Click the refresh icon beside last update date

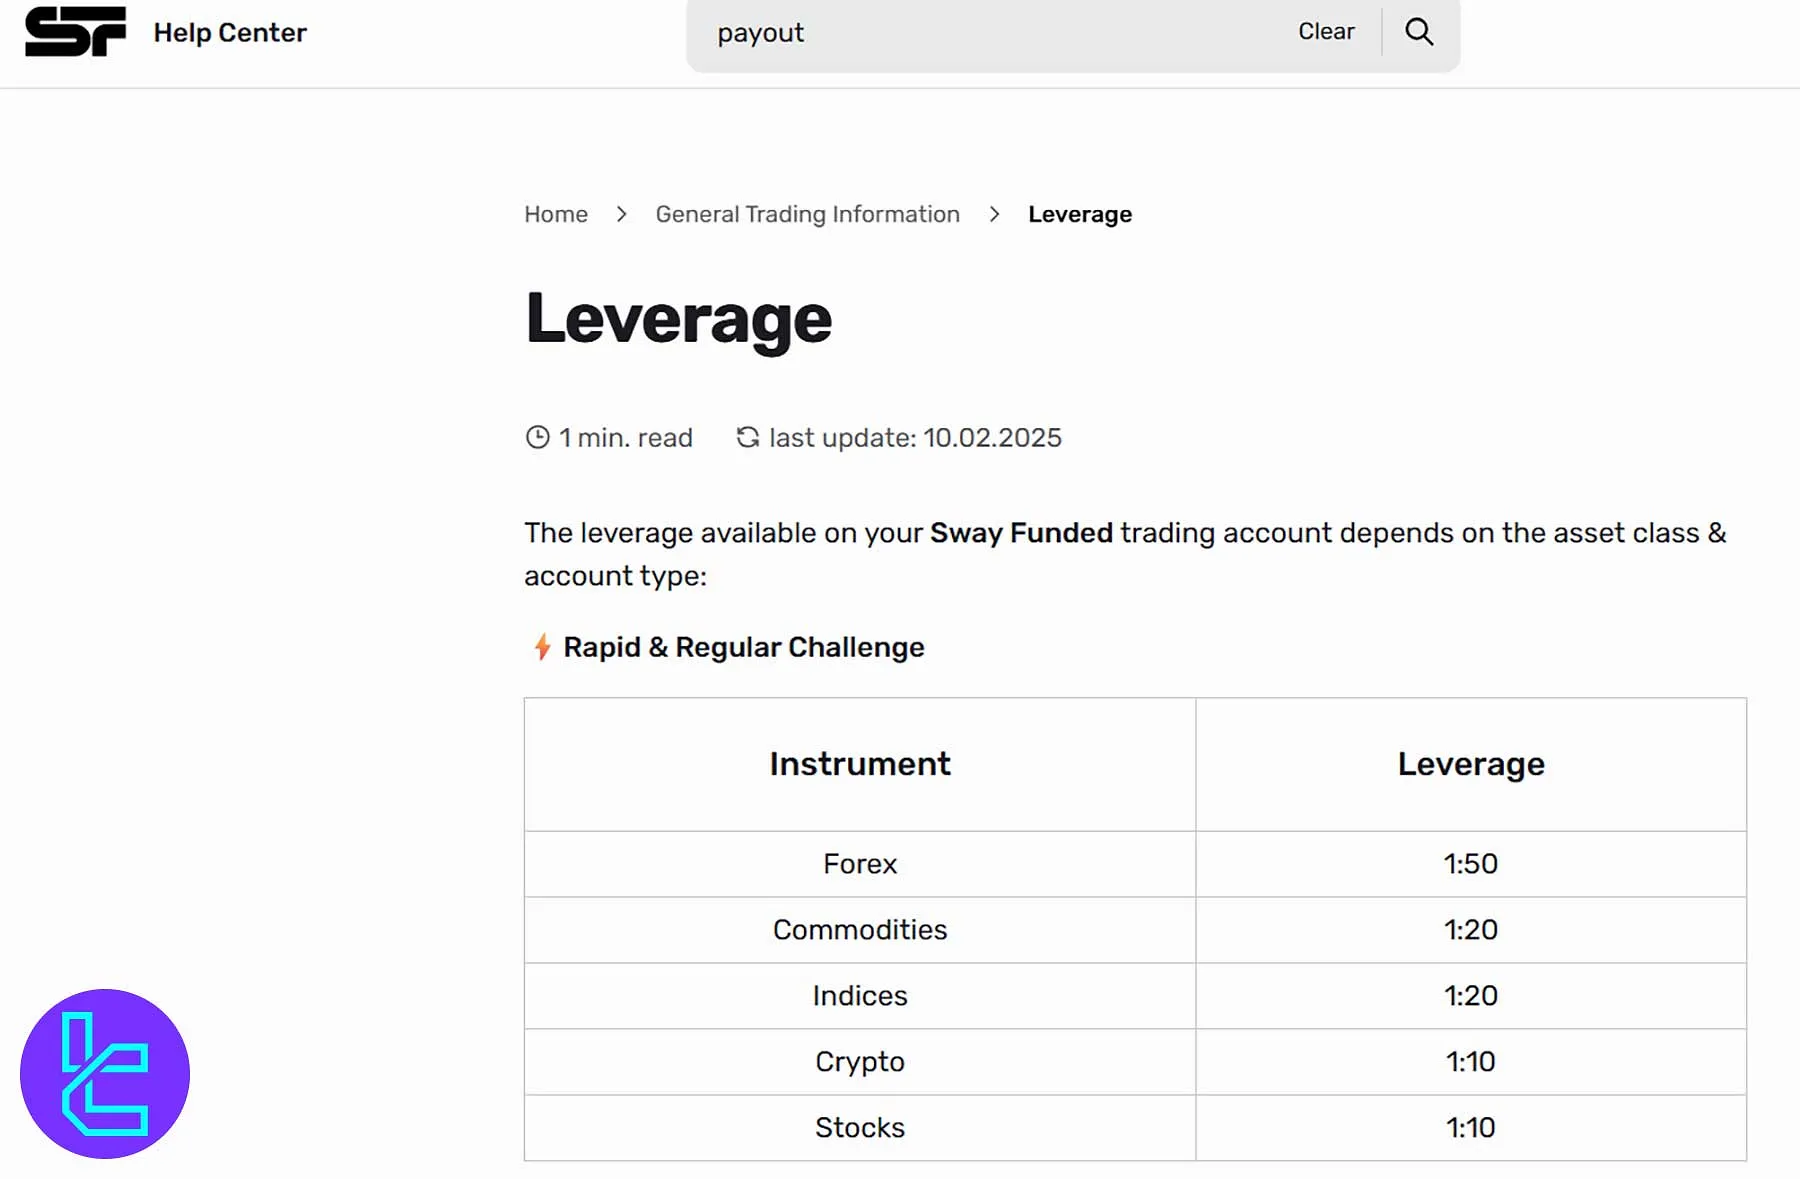pos(747,437)
